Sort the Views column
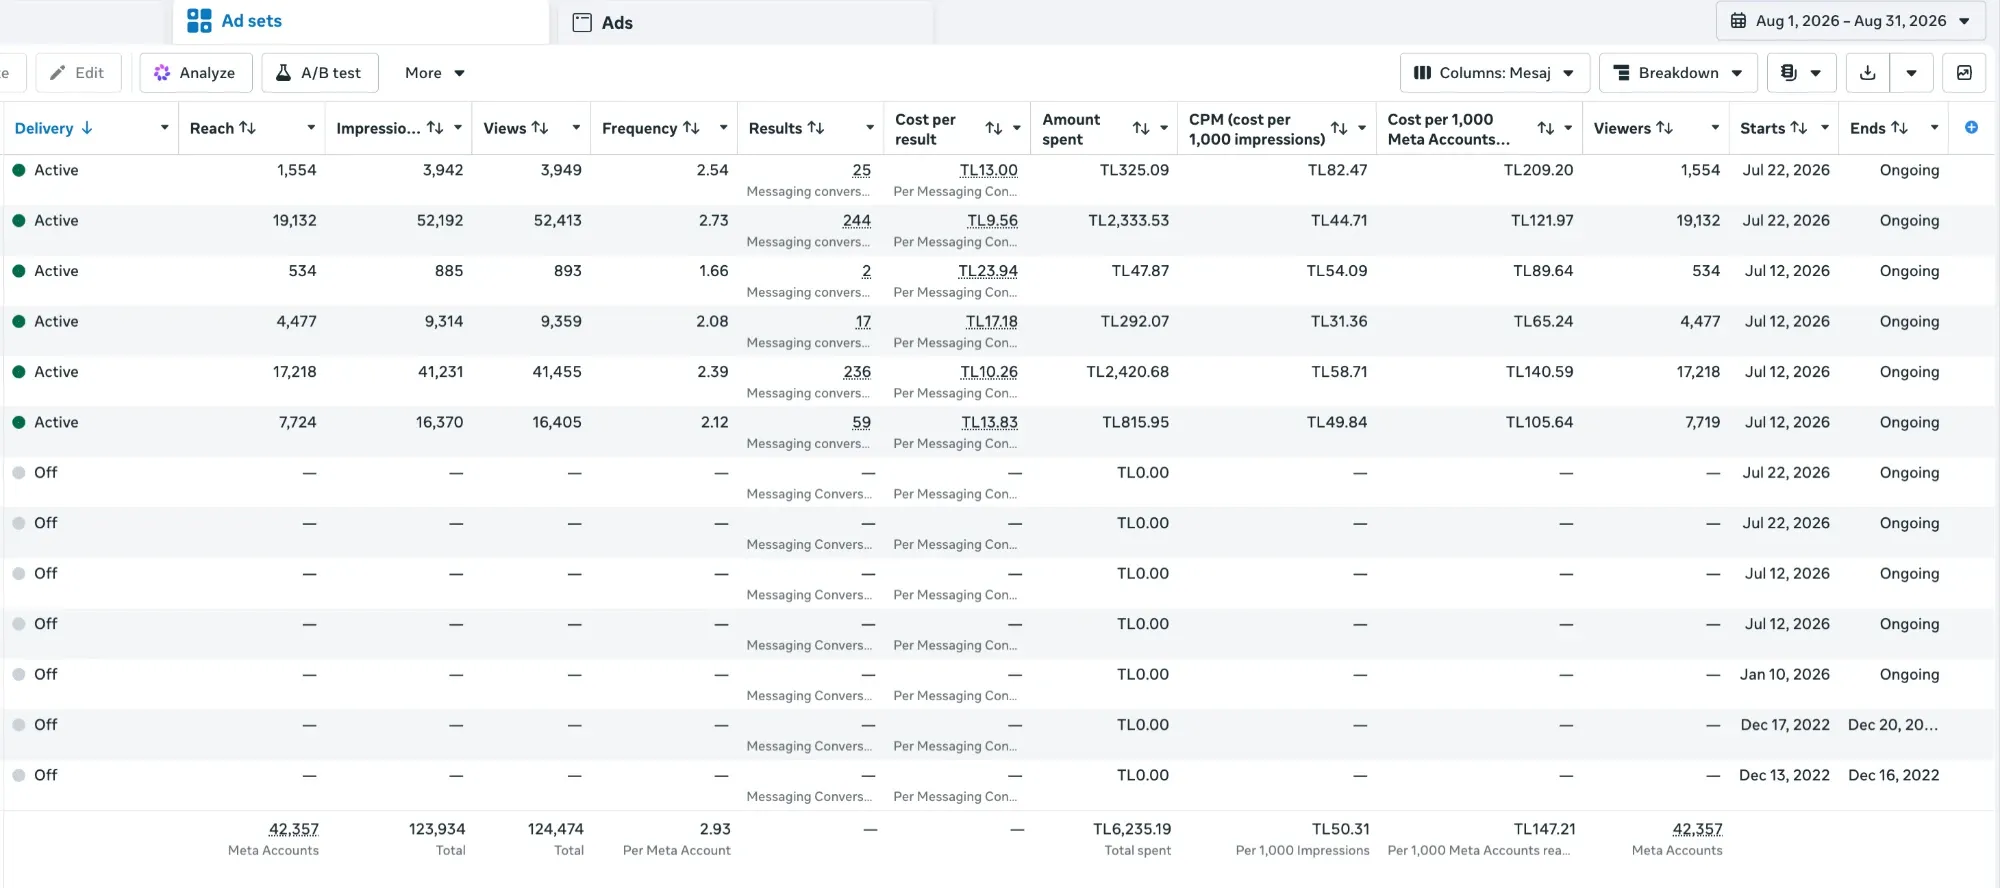Screen dimensions: 2000x888 click(x=540, y=128)
